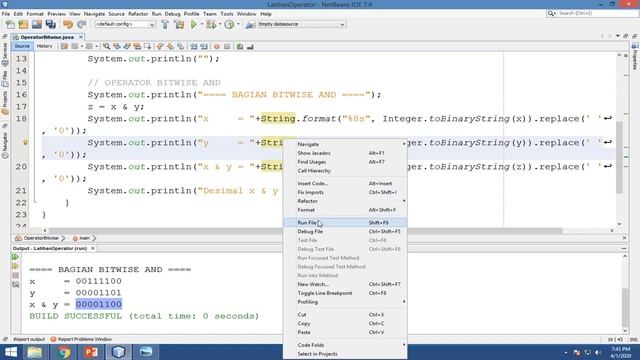The height and width of the screenshot is (360, 640).
Task: Click the Debug Project toolbar icon
Action: (211, 24)
